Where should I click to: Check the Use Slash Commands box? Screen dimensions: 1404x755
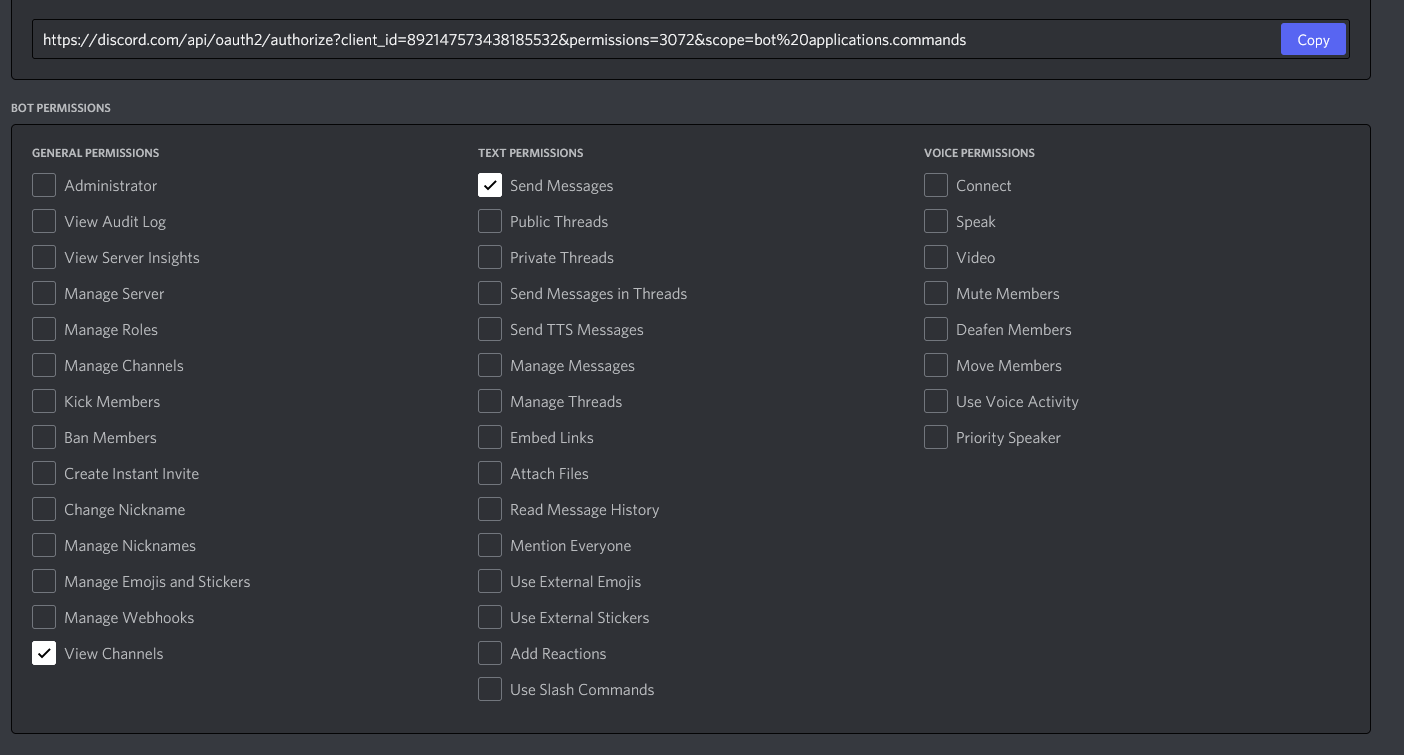tap(490, 689)
